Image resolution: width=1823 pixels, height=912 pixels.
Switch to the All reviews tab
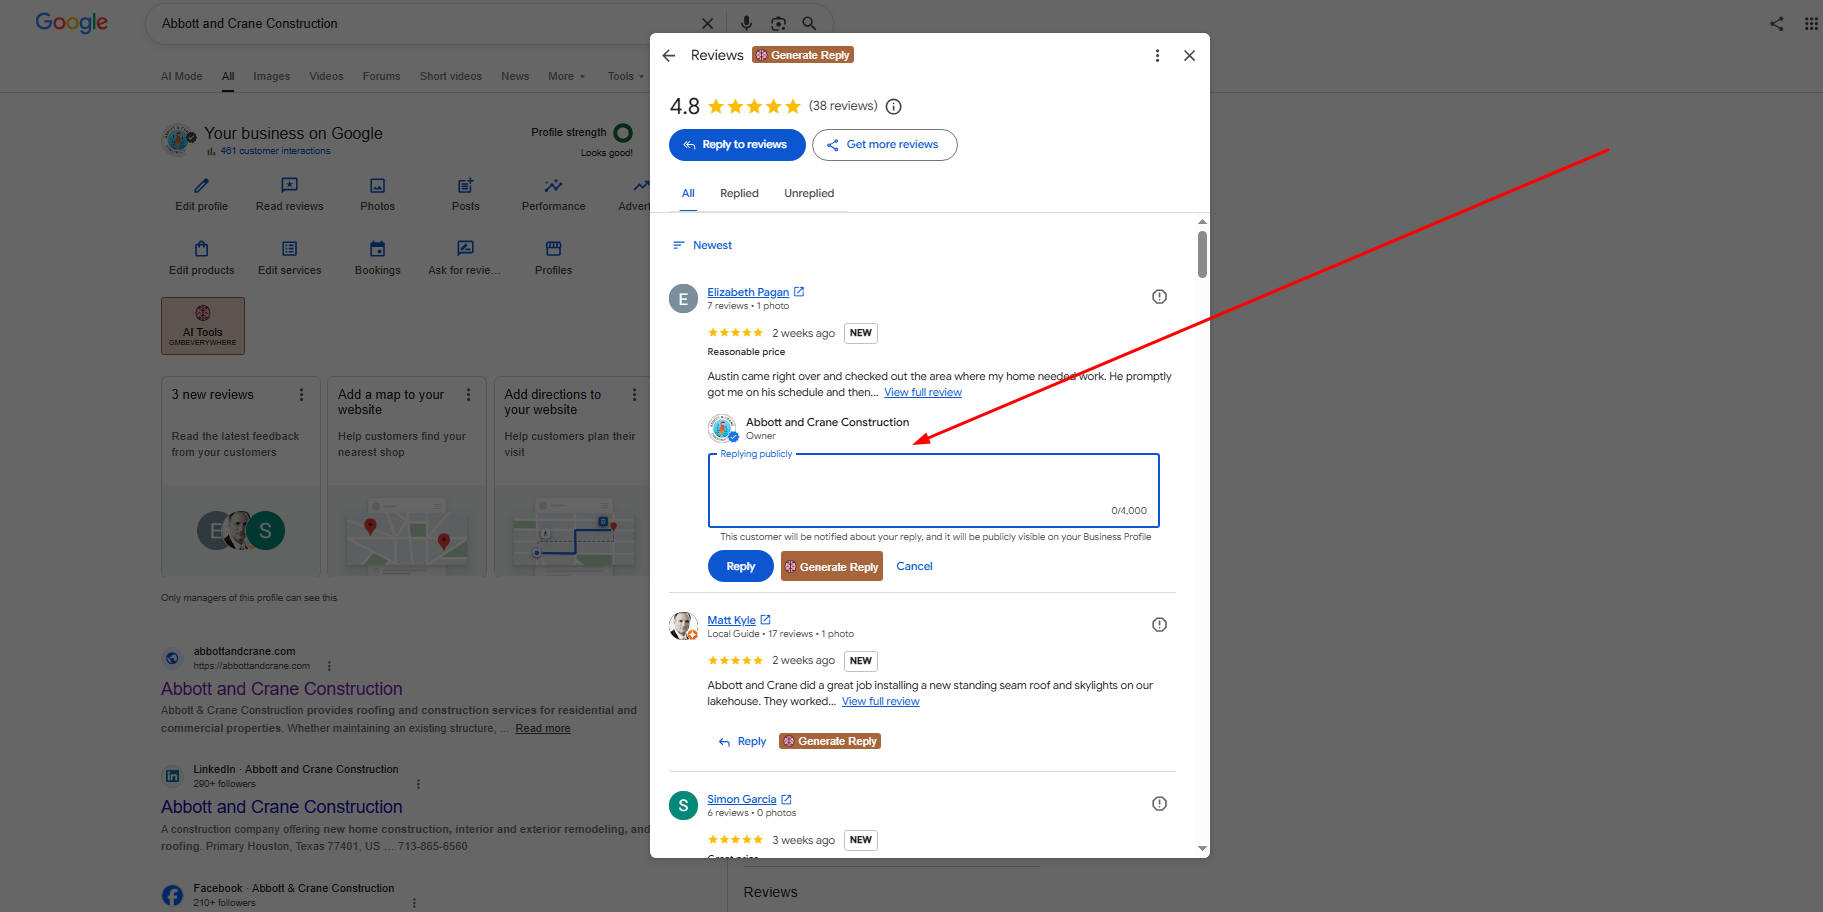[x=688, y=194]
